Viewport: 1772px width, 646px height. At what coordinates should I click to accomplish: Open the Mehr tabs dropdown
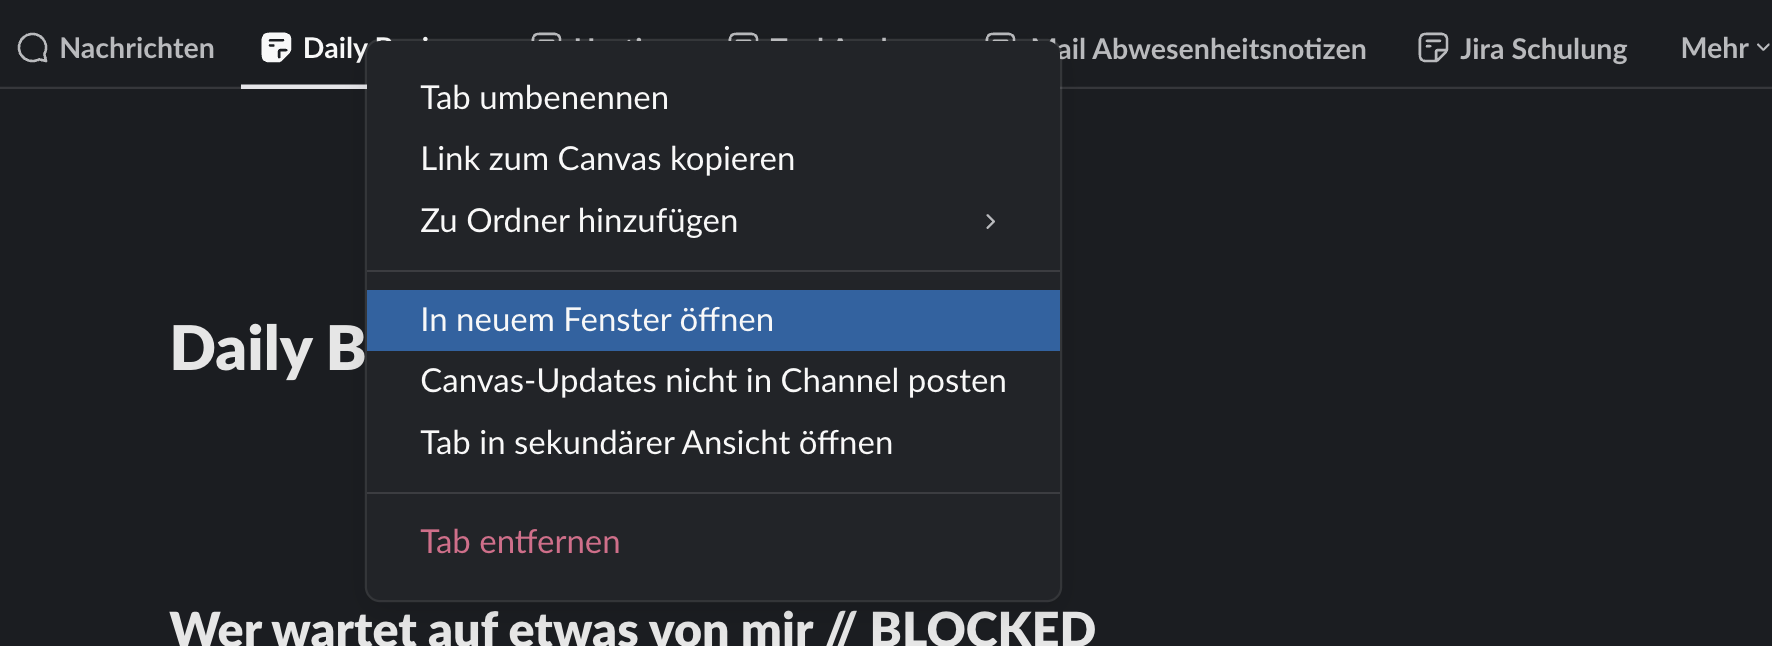point(1724,48)
